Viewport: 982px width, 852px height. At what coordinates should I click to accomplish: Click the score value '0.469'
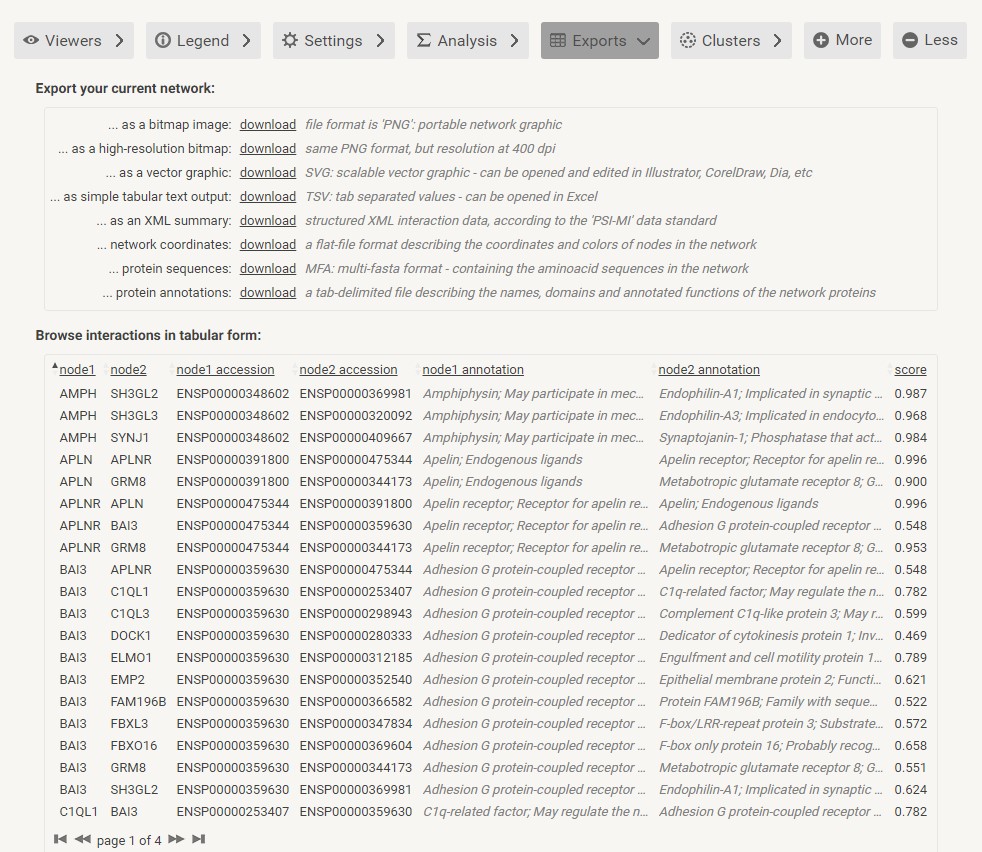pyautogui.click(x=911, y=636)
